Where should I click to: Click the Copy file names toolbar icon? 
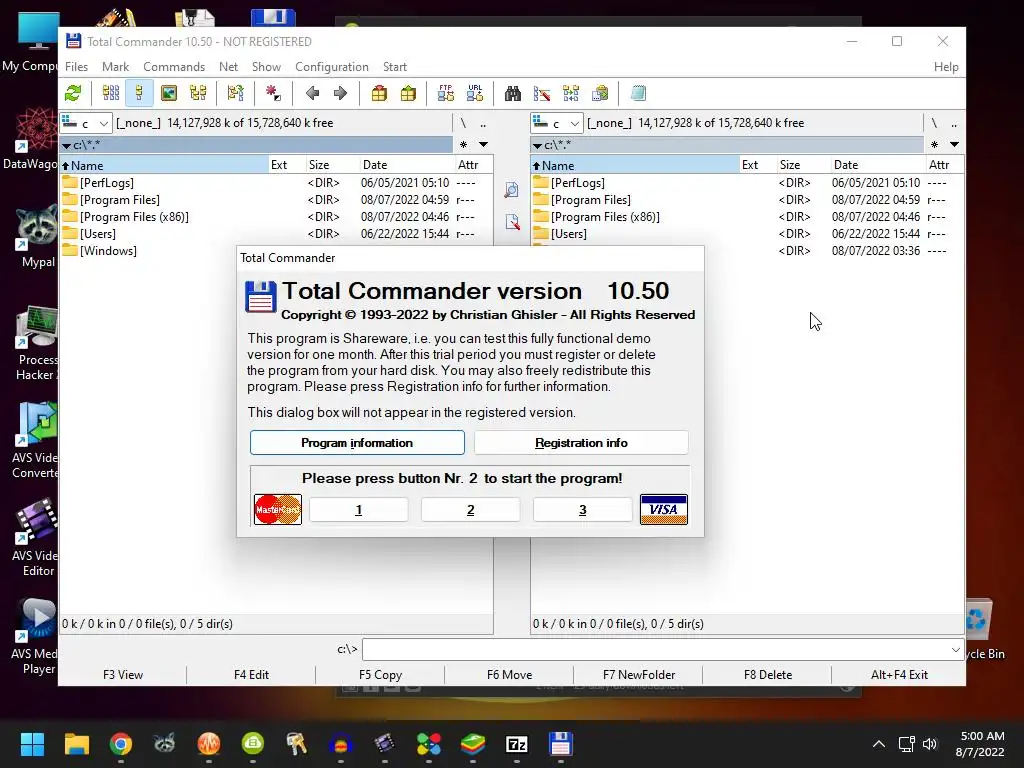[x=600, y=93]
